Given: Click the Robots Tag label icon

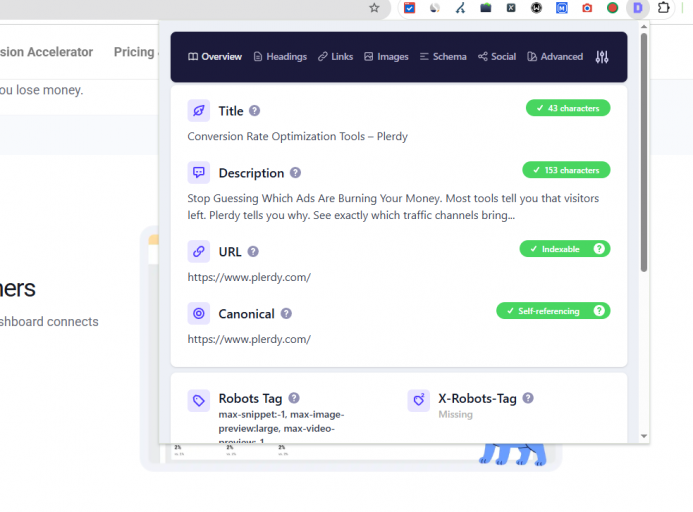Looking at the screenshot, I should 199,401.
